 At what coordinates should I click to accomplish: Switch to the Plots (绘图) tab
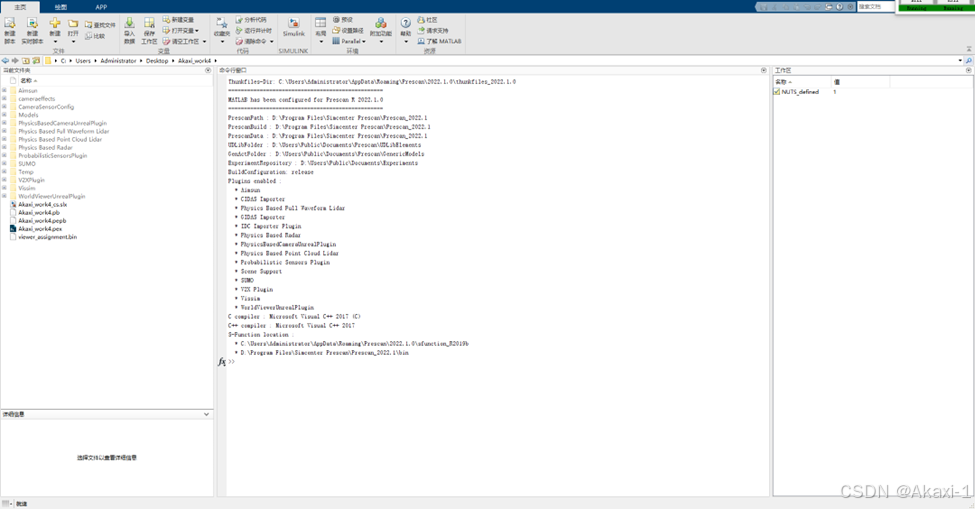click(x=61, y=7)
